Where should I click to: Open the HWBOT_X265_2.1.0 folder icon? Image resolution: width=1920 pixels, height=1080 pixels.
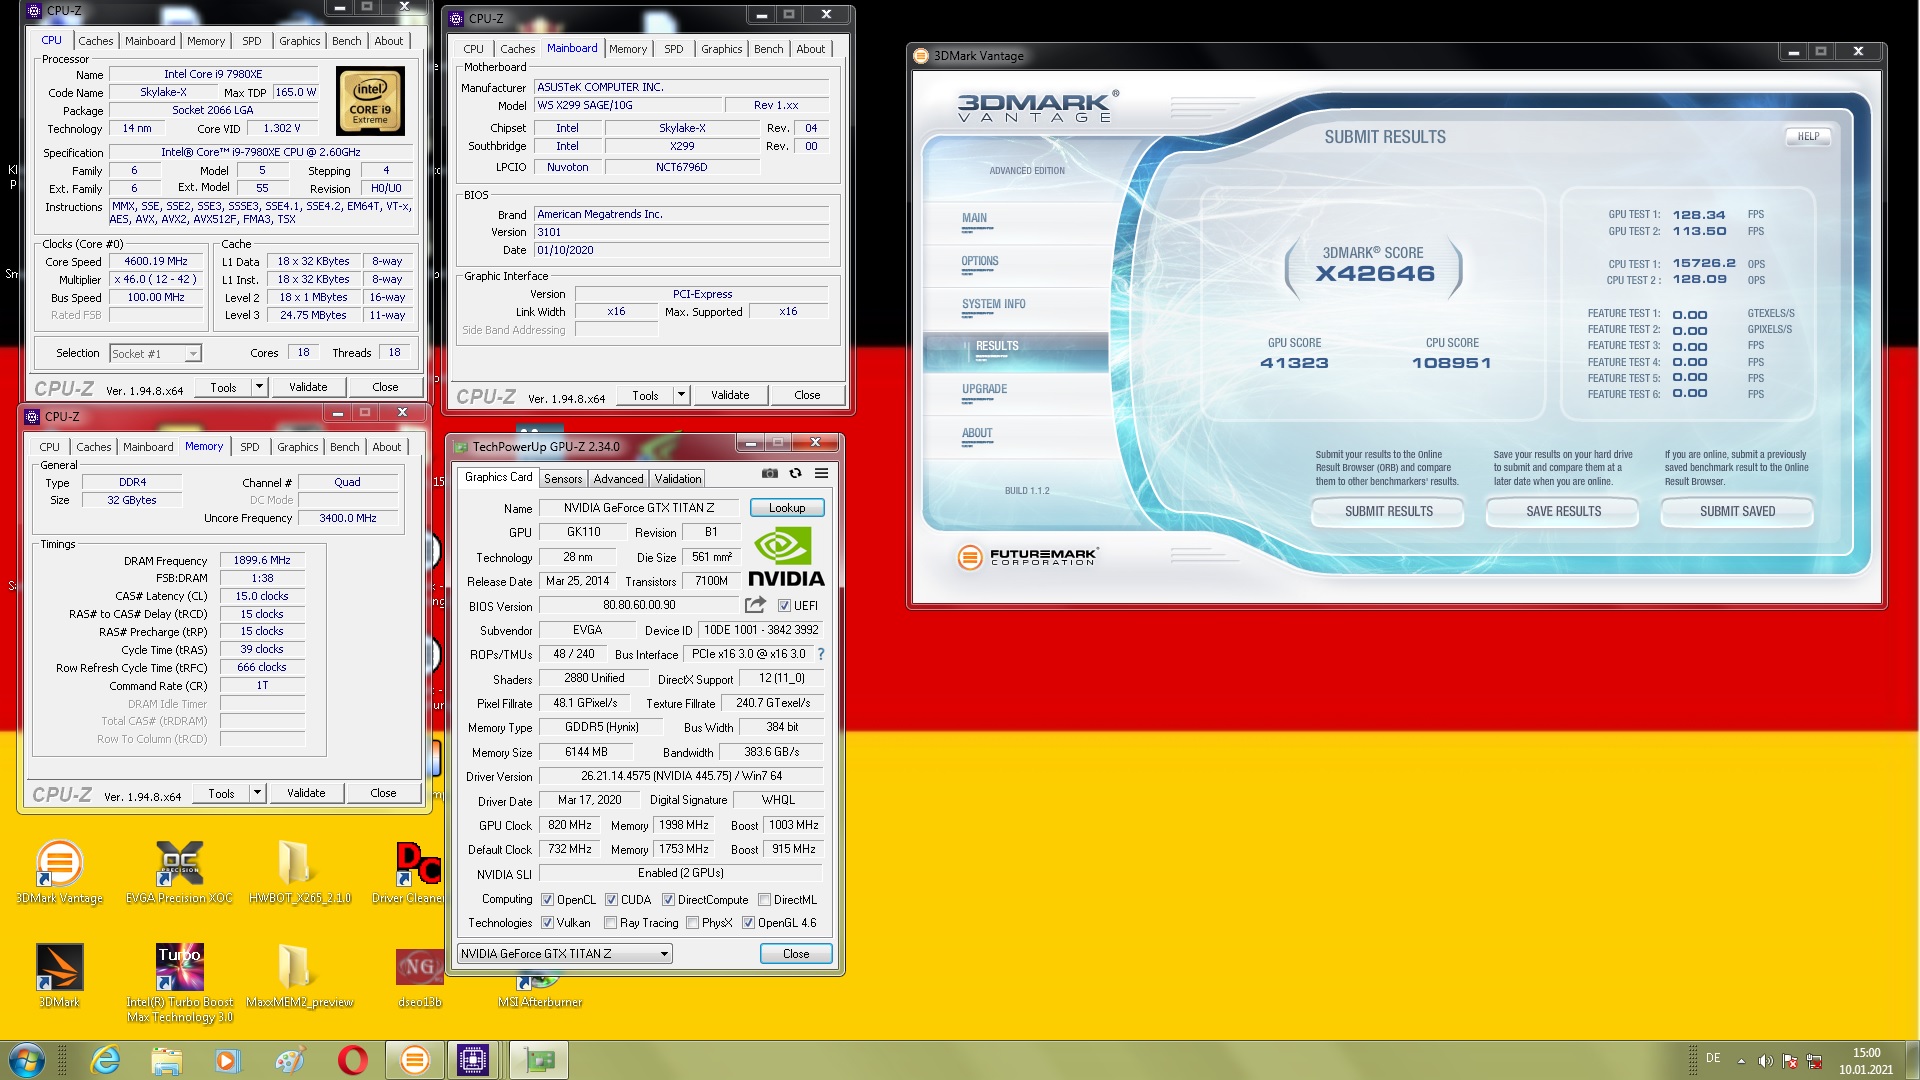[299, 872]
